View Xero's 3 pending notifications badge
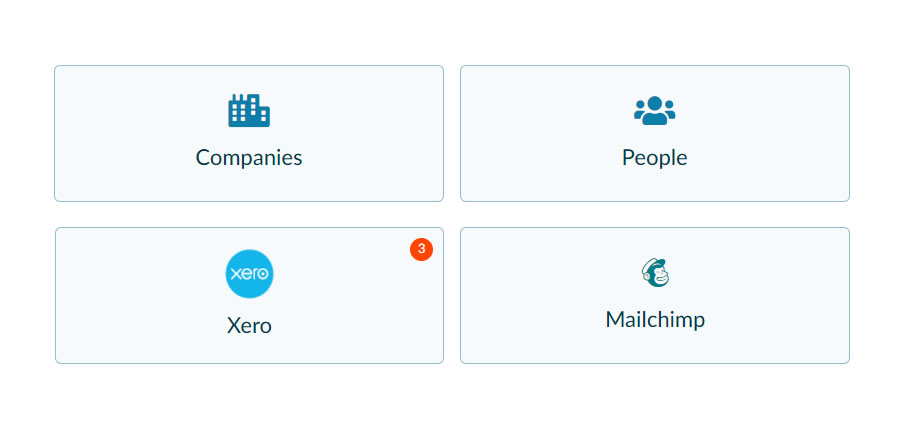 (x=421, y=249)
